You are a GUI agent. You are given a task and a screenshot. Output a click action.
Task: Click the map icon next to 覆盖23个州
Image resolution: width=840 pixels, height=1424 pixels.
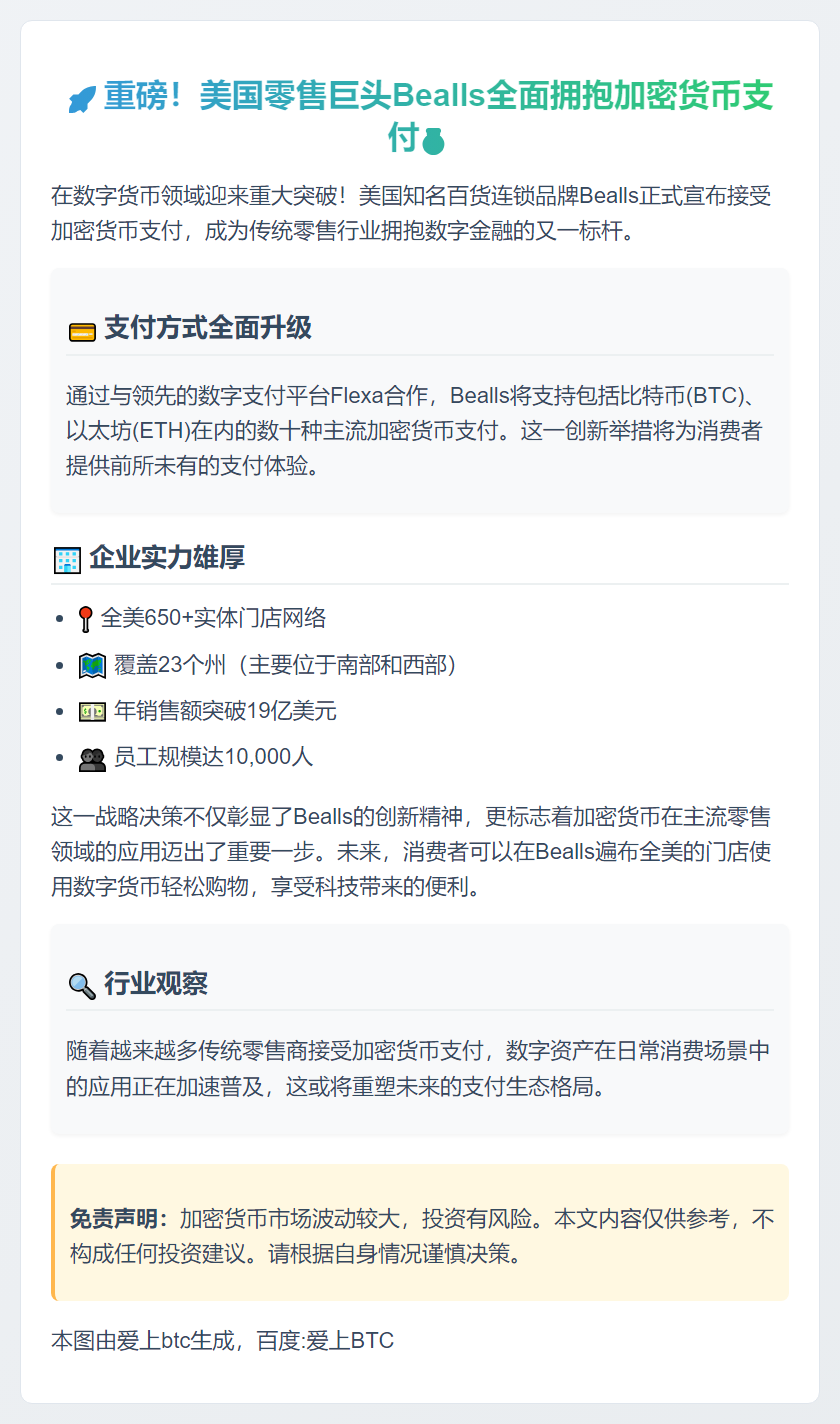point(92,665)
